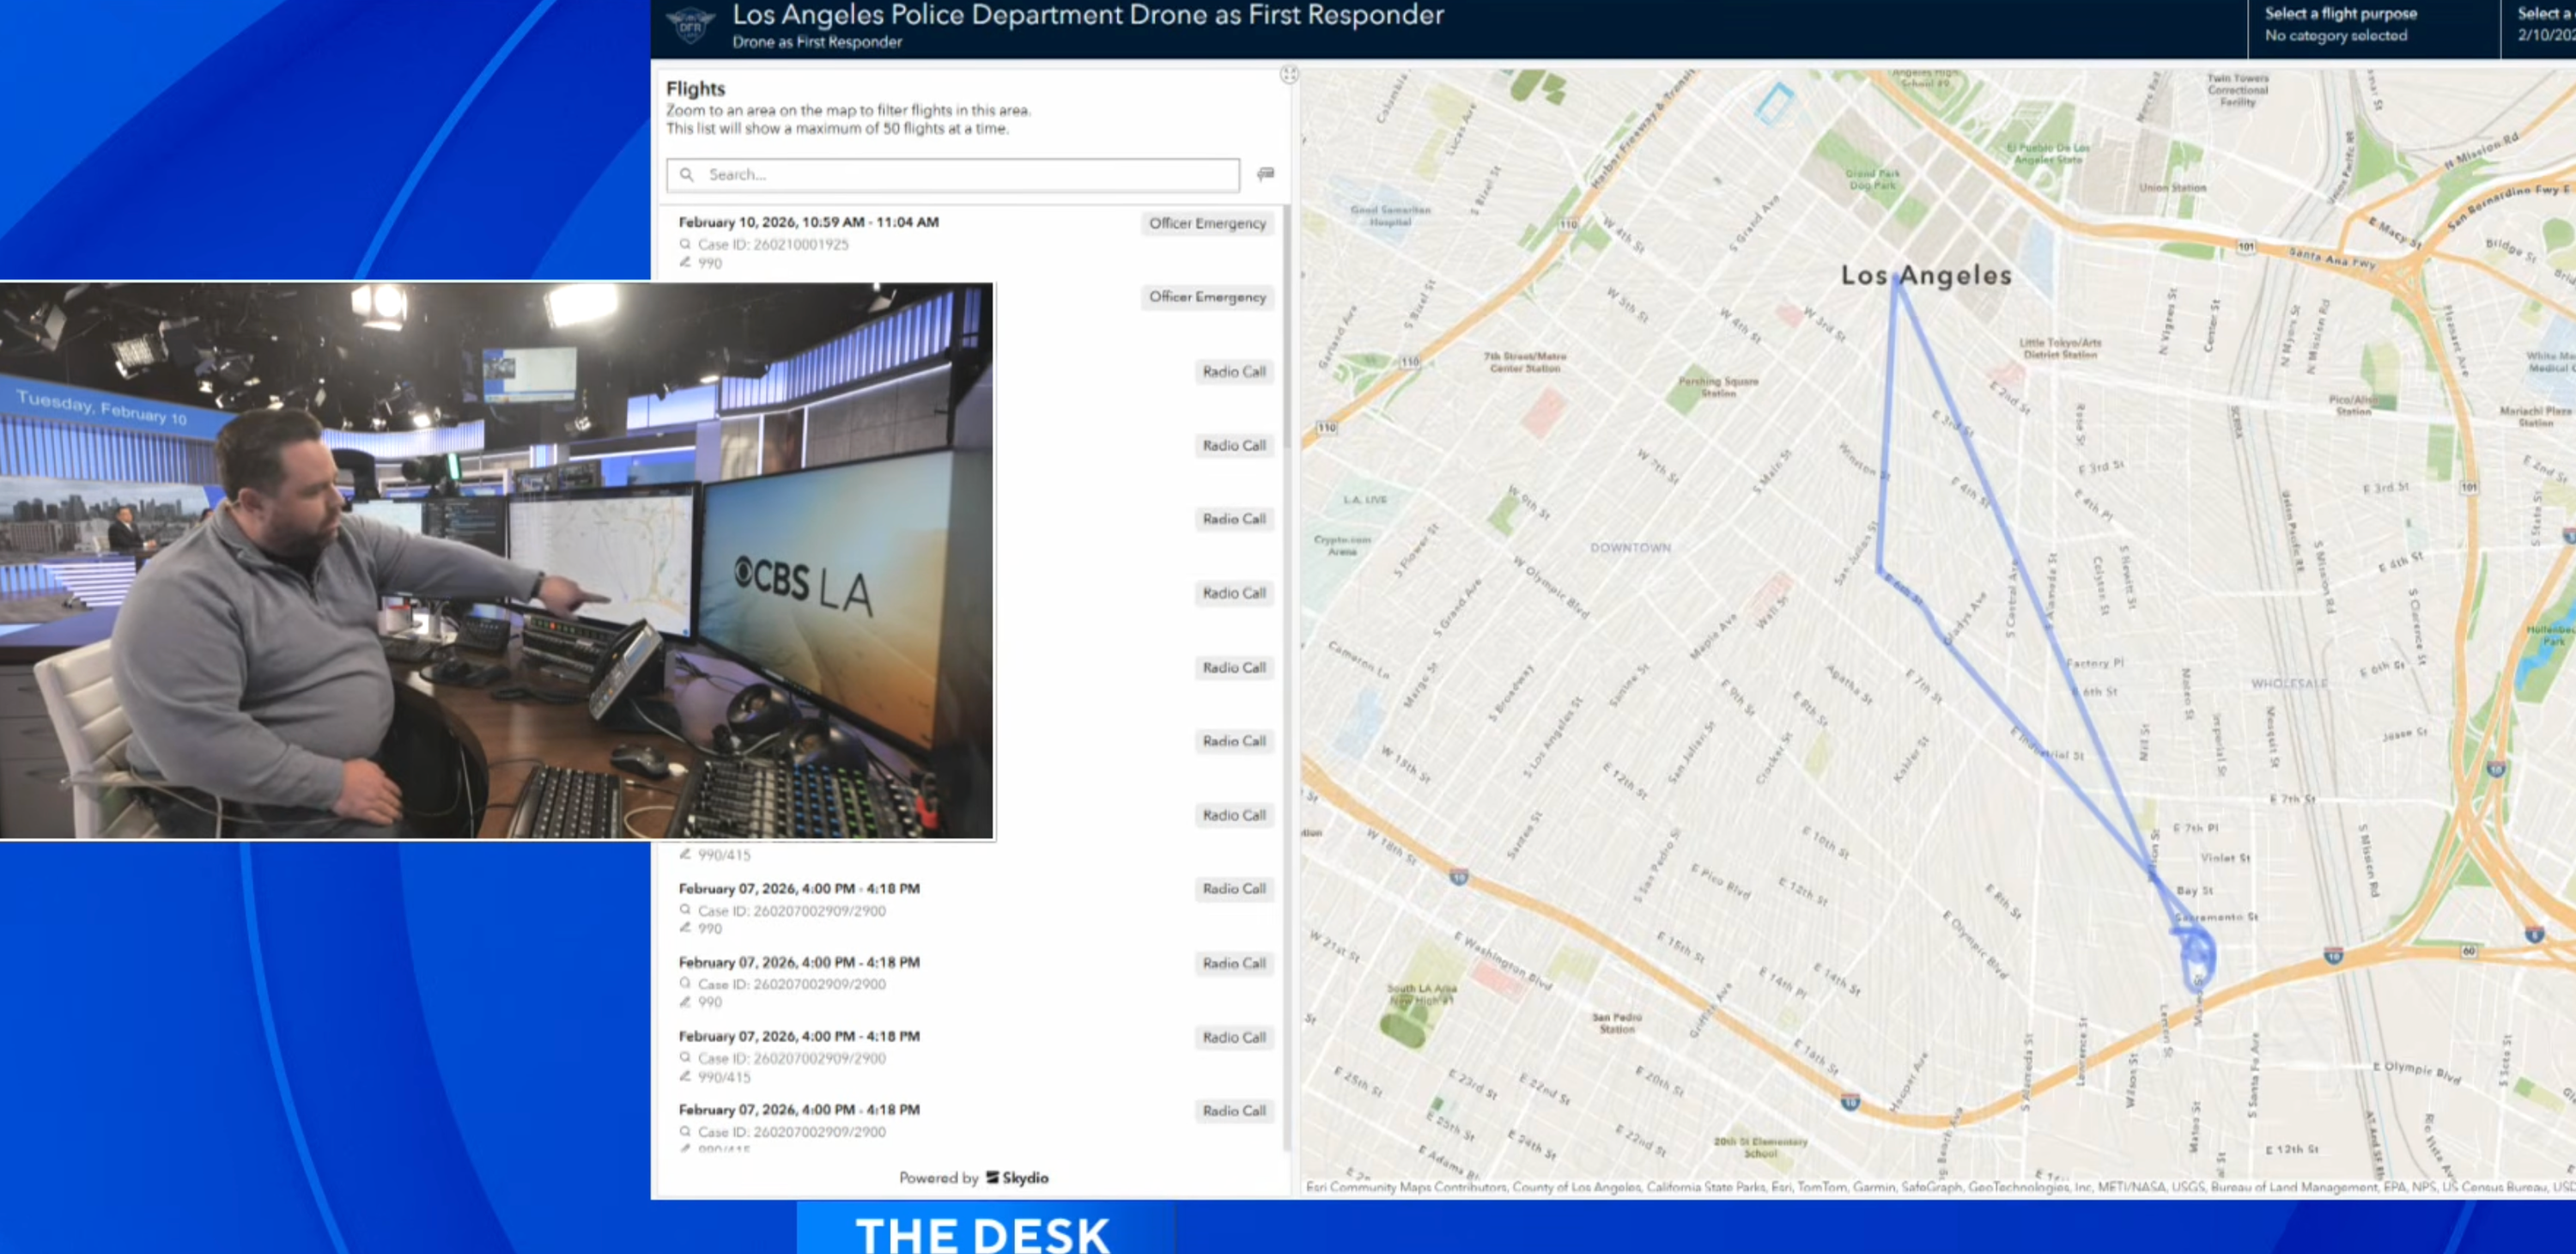Image resolution: width=2576 pixels, height=1254 pixels.
Task: Click in the Flights Search field
Action: [x=953, y=174]
